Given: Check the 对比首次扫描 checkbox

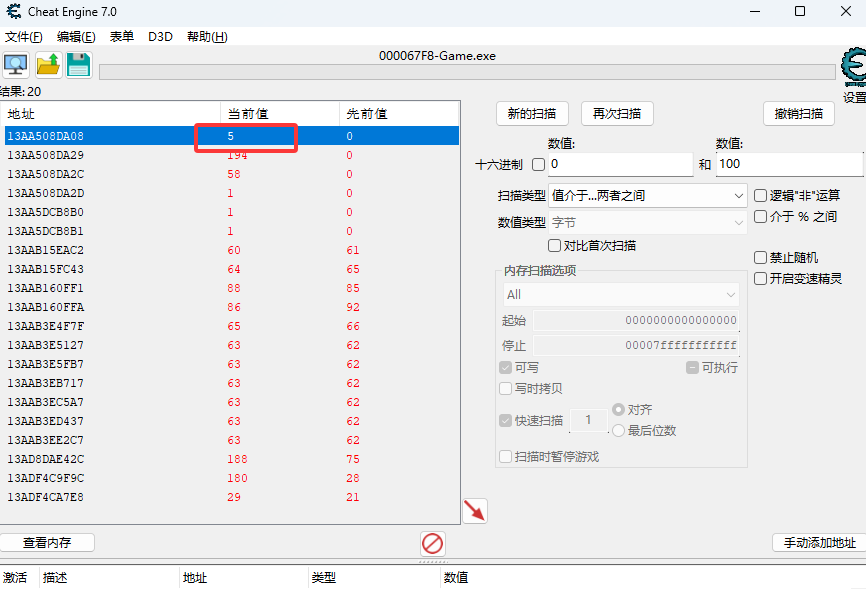Looking at the screenshot, I should click(555, 245).
